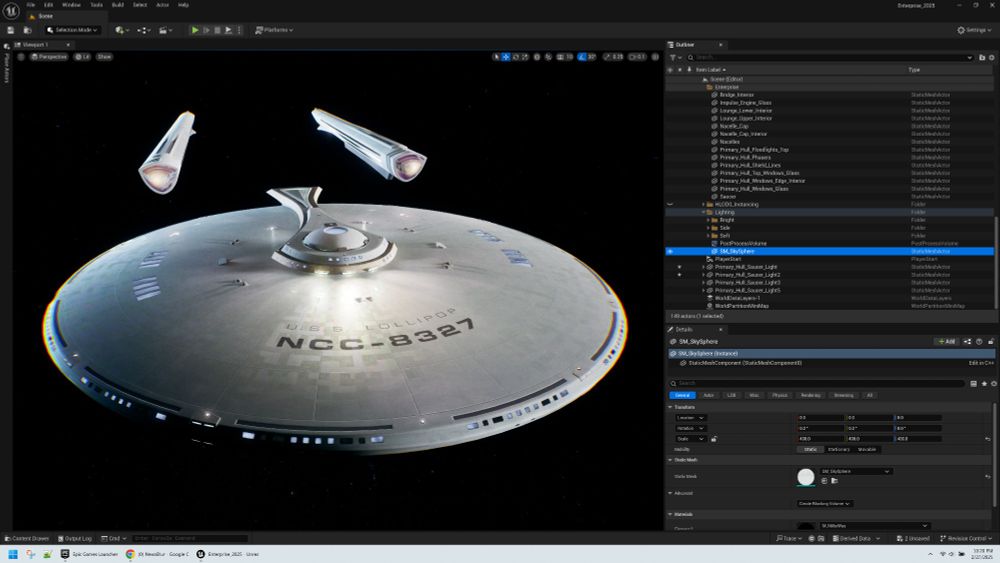Open the Selection Mode dropdown
1000x563 pixels.
click(72, 30)
